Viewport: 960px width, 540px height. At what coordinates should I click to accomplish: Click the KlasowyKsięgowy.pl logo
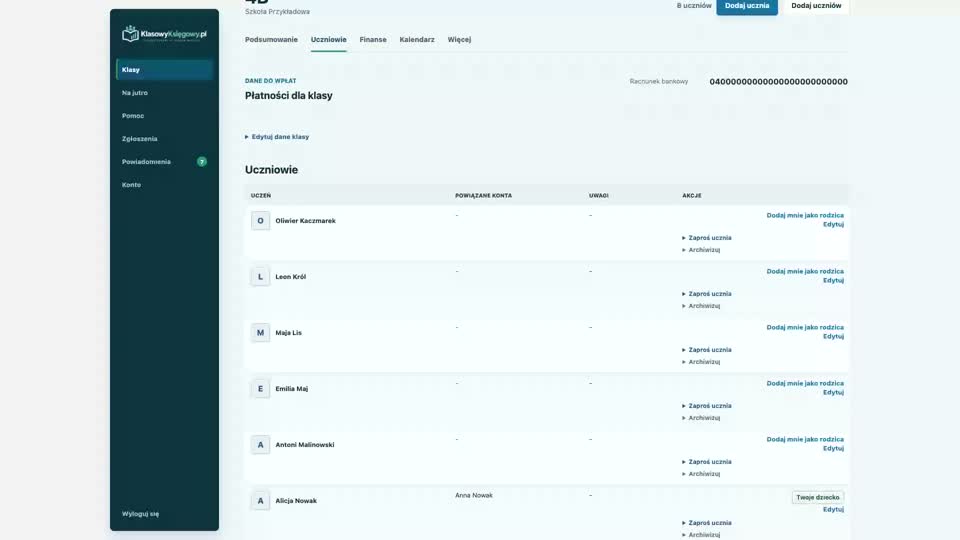coord(164,34)
